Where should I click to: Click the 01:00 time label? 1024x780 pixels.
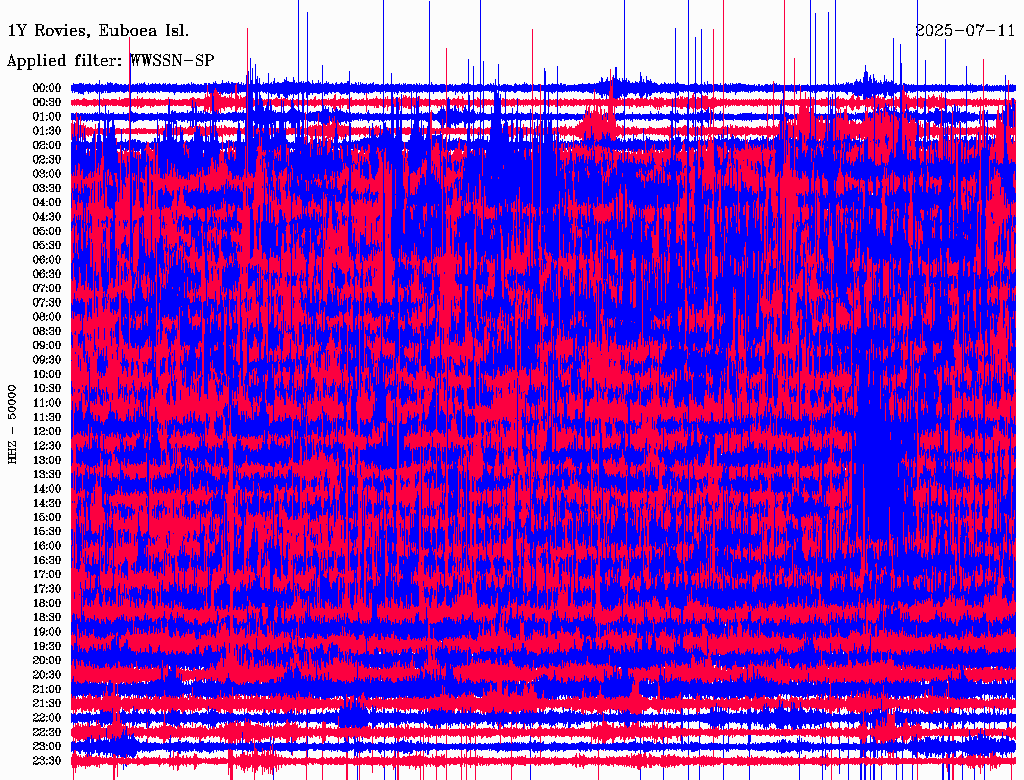[48, 116]
